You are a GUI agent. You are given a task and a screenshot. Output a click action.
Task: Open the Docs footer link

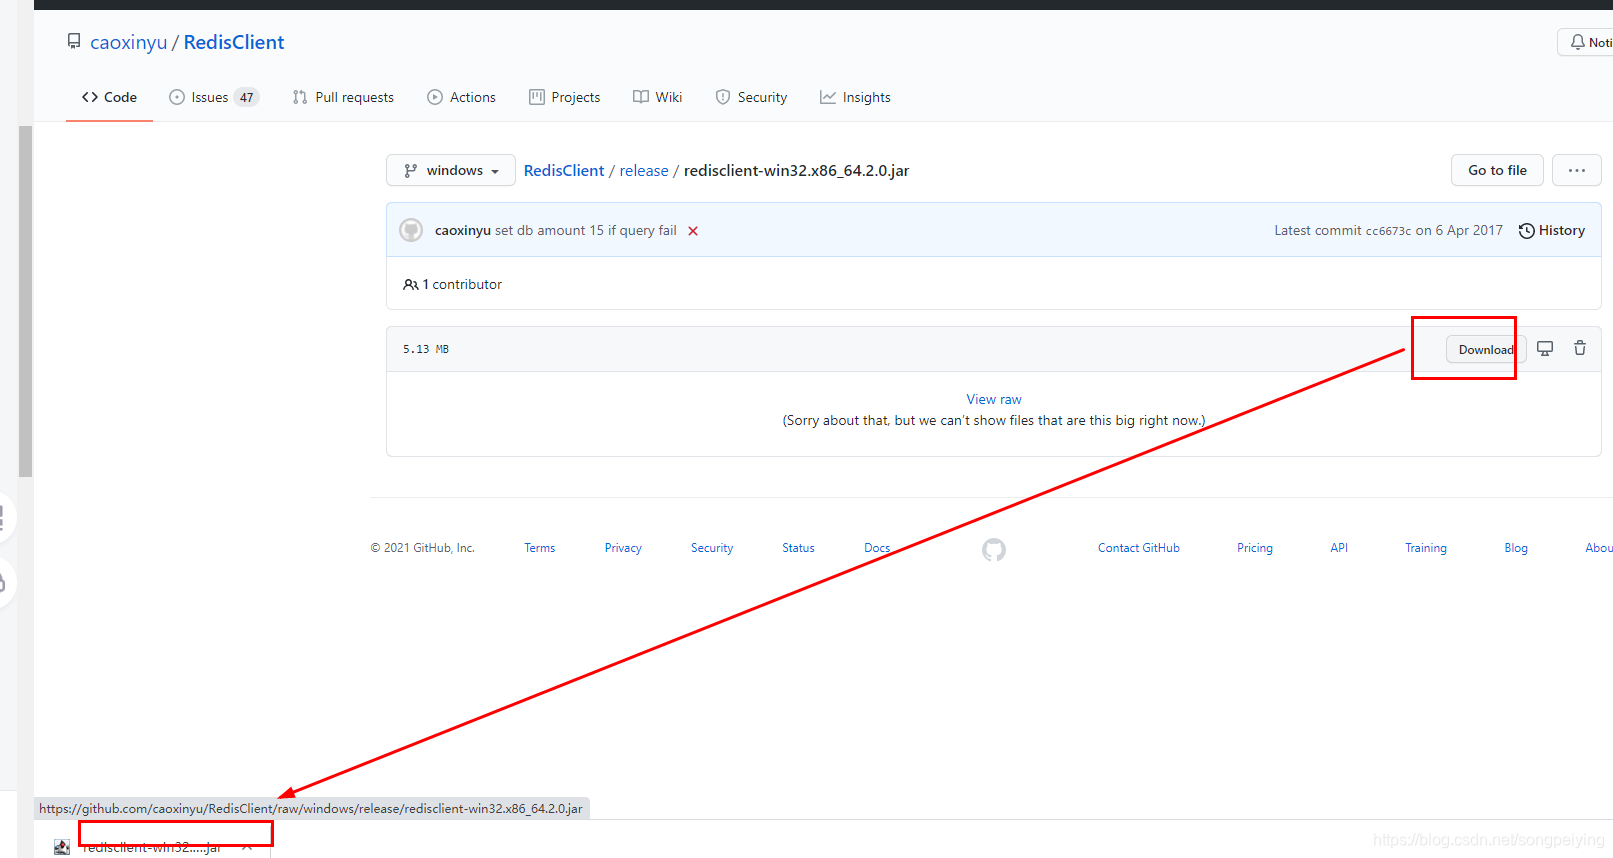877,548
